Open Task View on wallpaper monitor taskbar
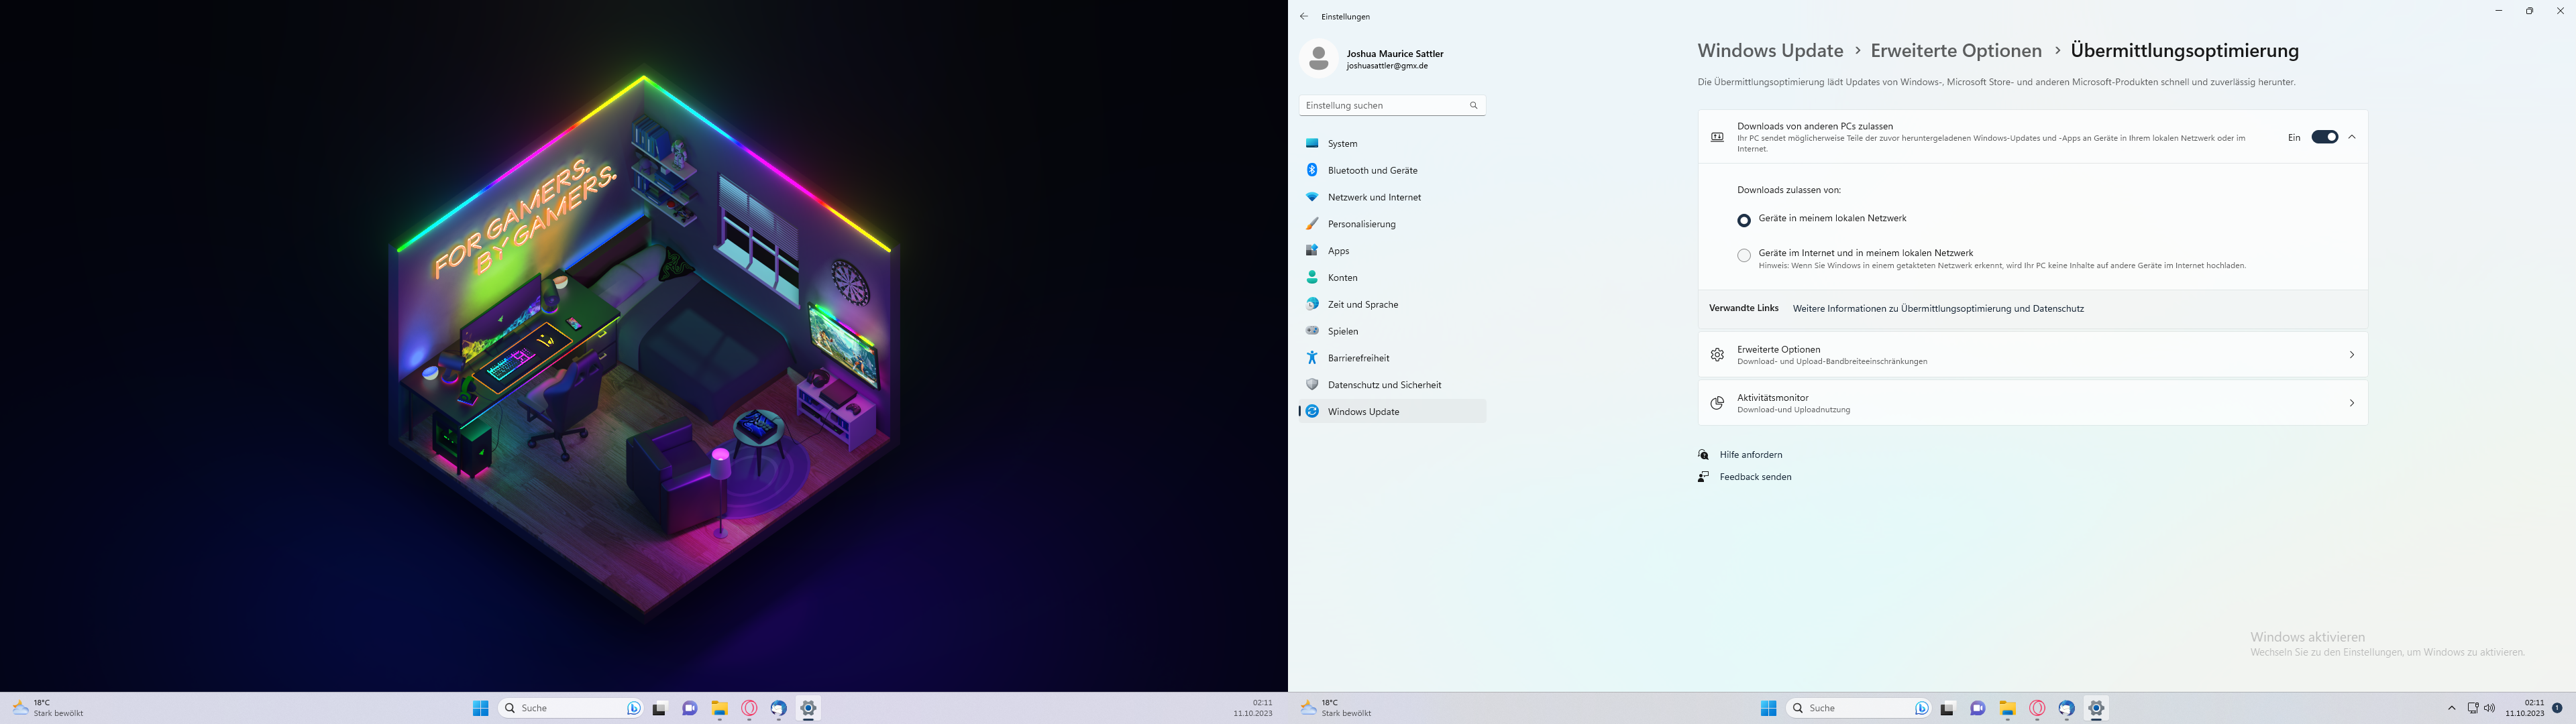The width and height of the screenshot is (2576, 724). coord(659,708)
